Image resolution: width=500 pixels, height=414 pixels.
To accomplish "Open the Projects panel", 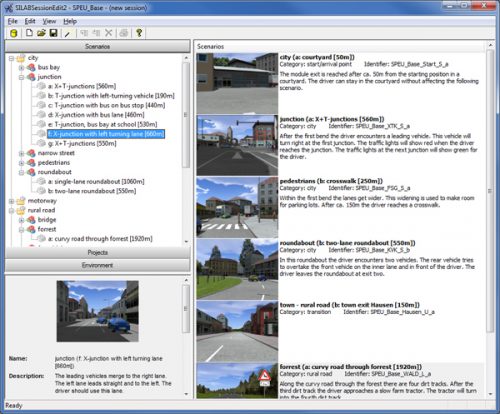I will pyautogui.click(x=97, y=253).
